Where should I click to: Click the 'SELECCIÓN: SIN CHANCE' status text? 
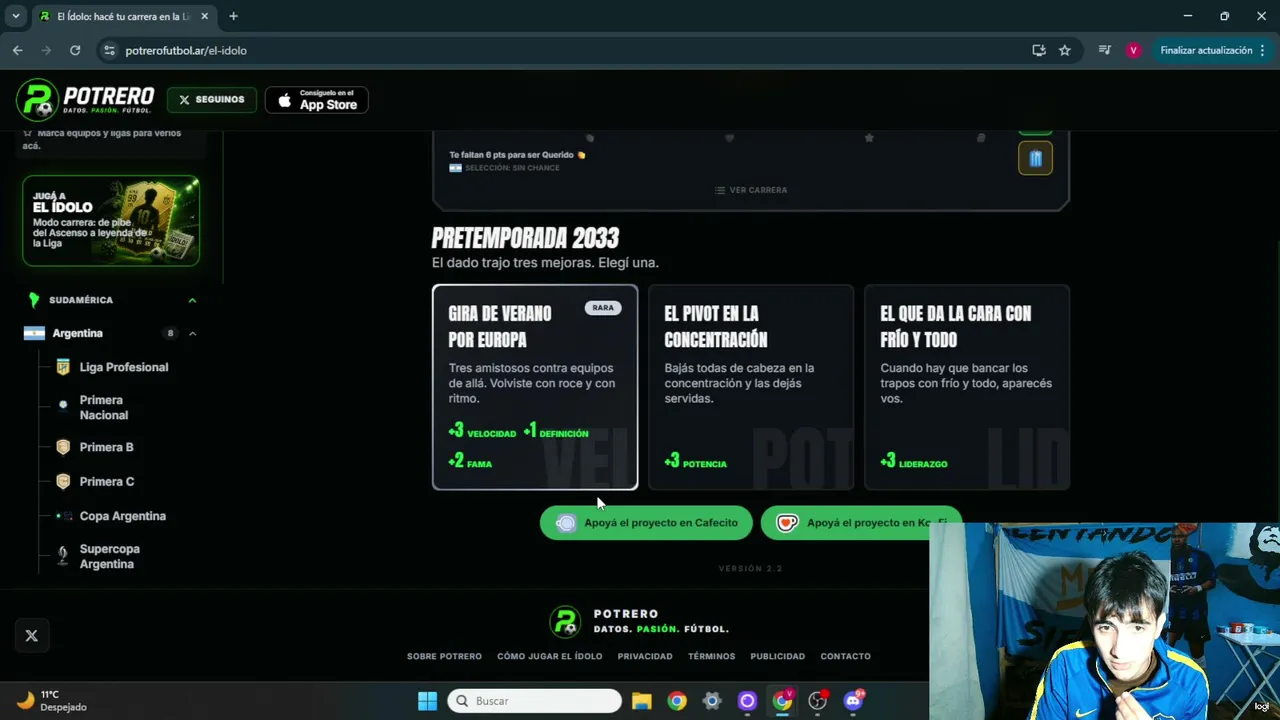[512, 168]
